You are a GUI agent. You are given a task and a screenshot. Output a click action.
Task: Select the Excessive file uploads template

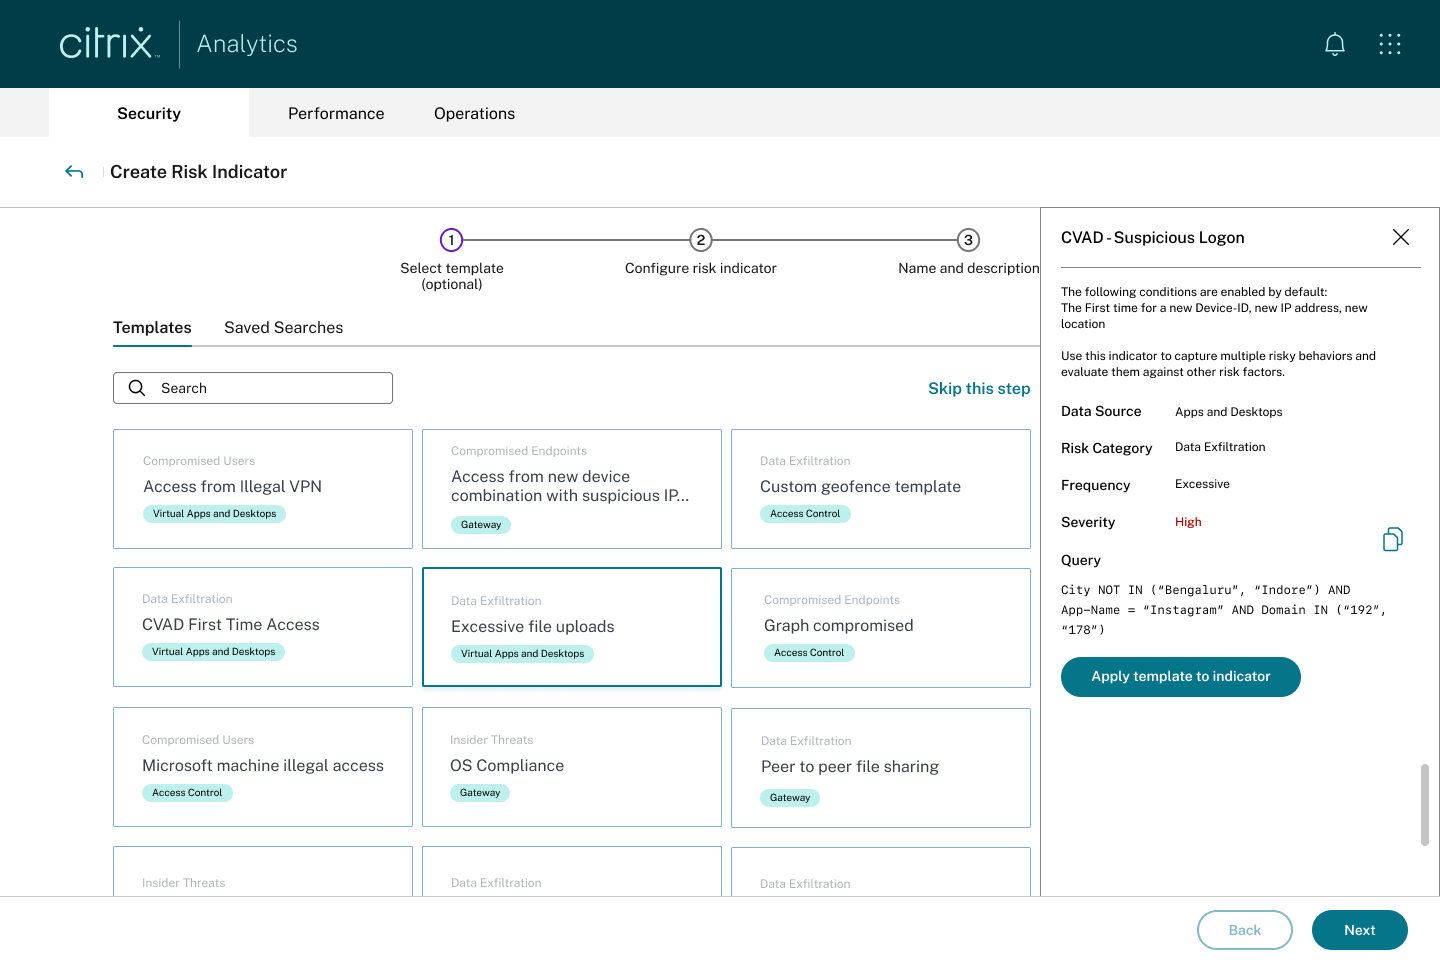(x=572, y=627)
